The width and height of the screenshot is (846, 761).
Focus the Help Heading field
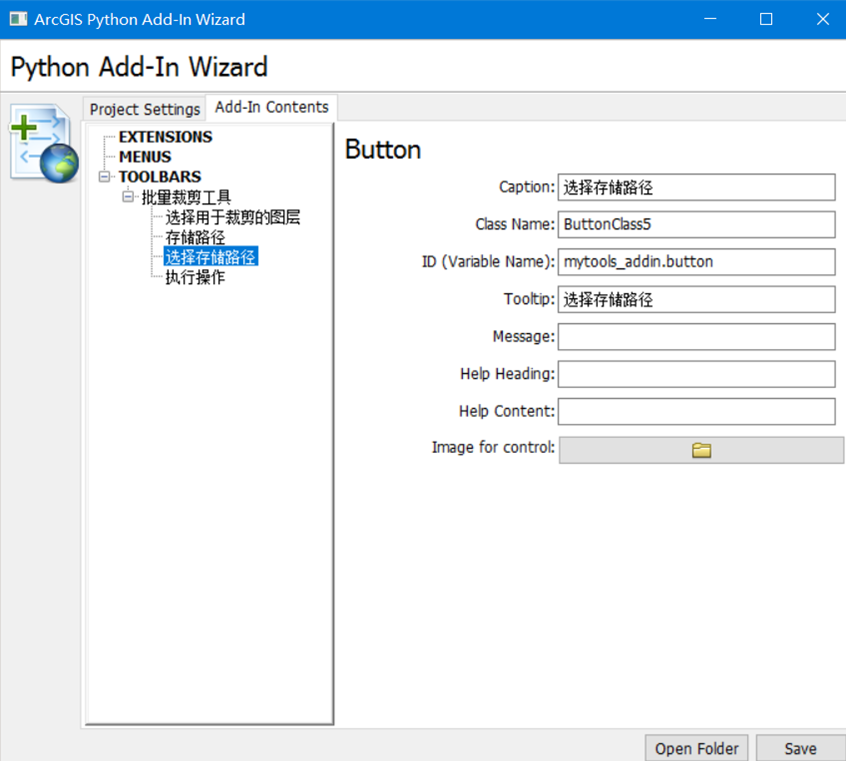697,374
